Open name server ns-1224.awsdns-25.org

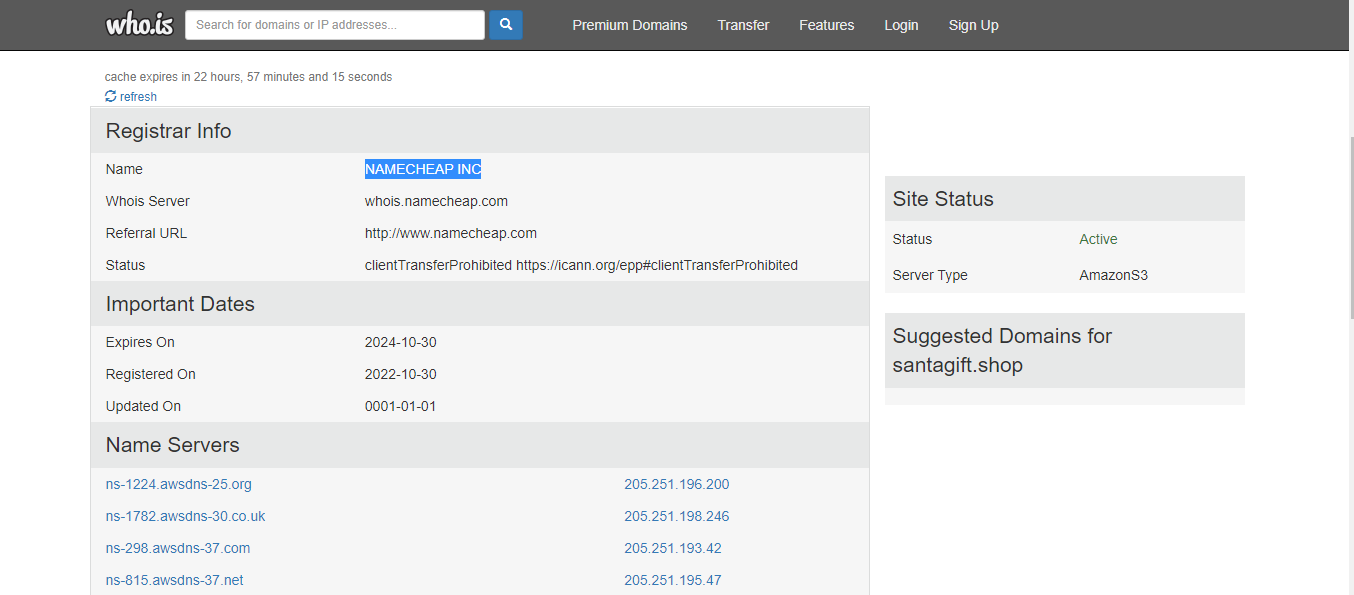[179, 484]
